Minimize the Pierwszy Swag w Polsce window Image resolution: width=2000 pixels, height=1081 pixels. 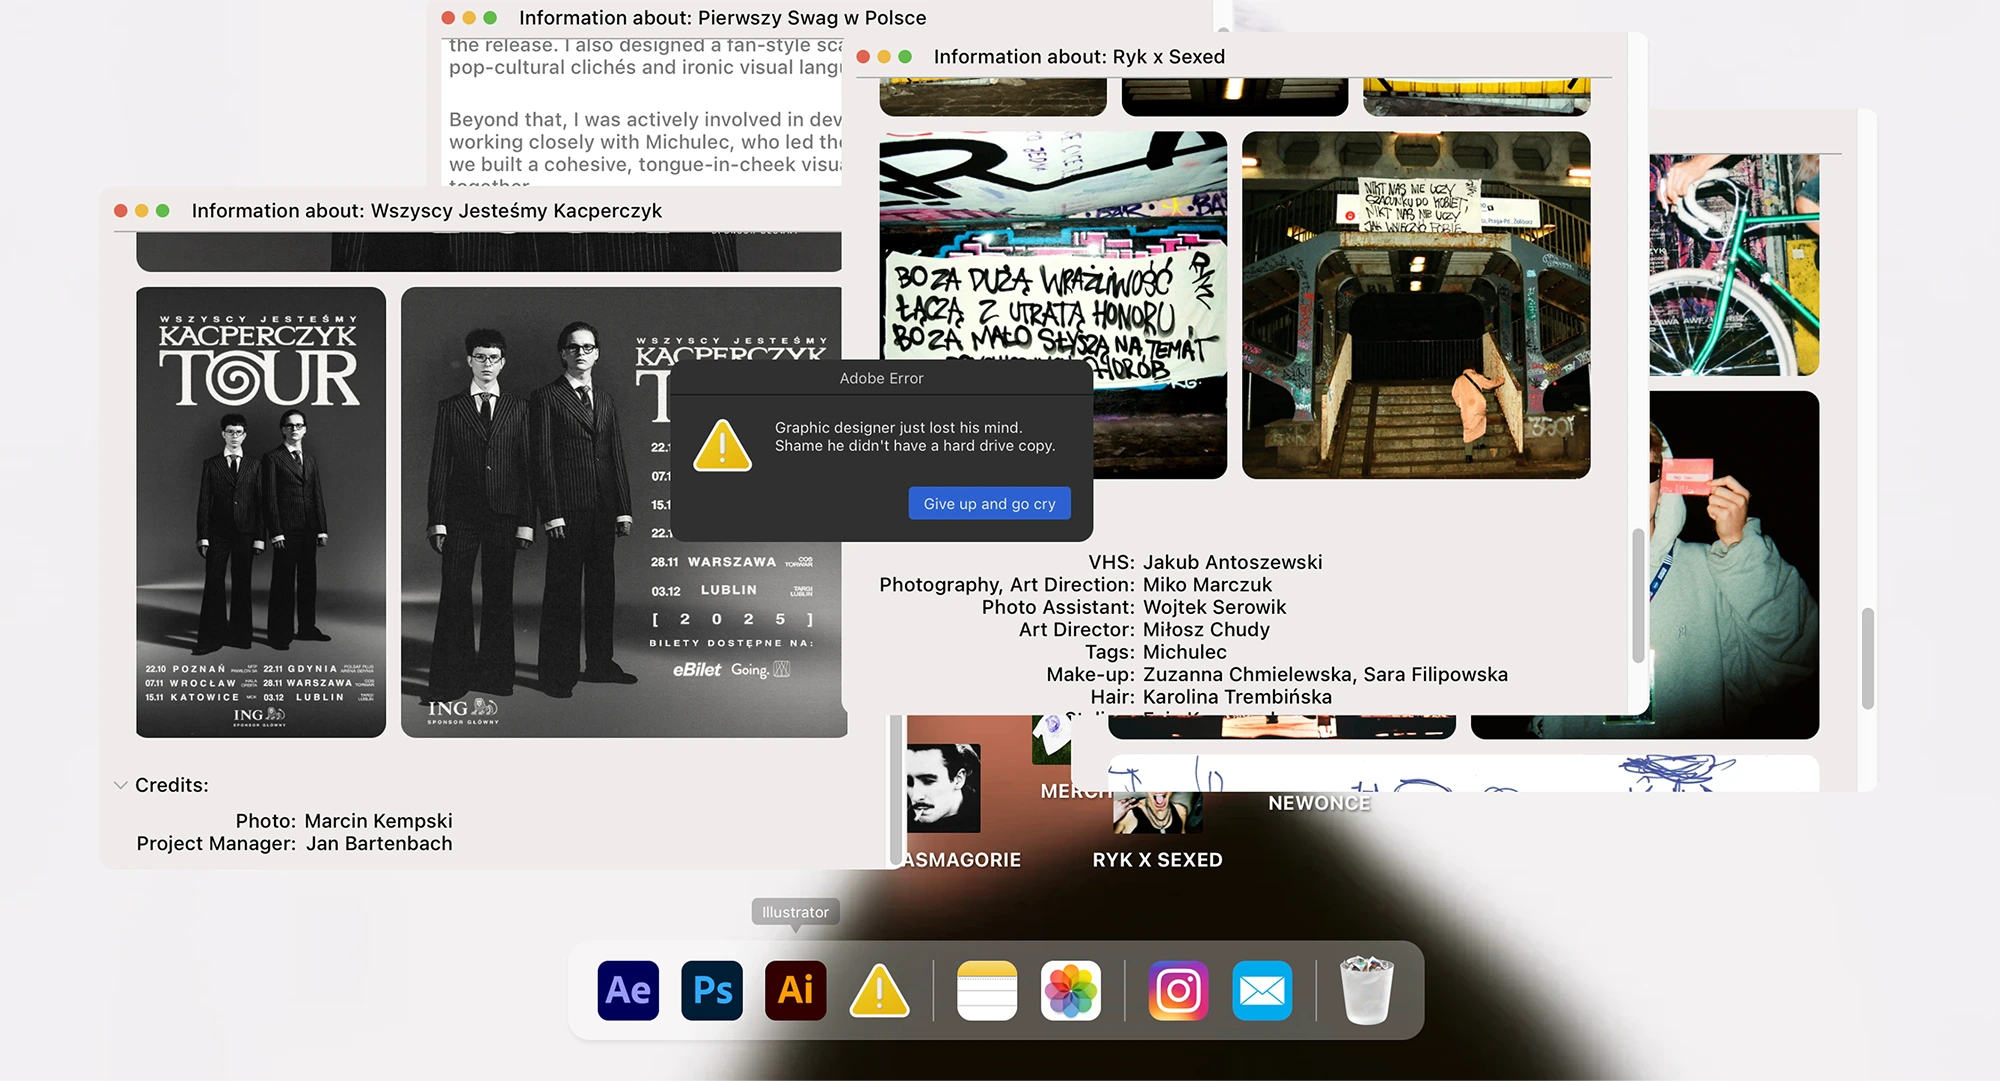[x=469, y=18]
